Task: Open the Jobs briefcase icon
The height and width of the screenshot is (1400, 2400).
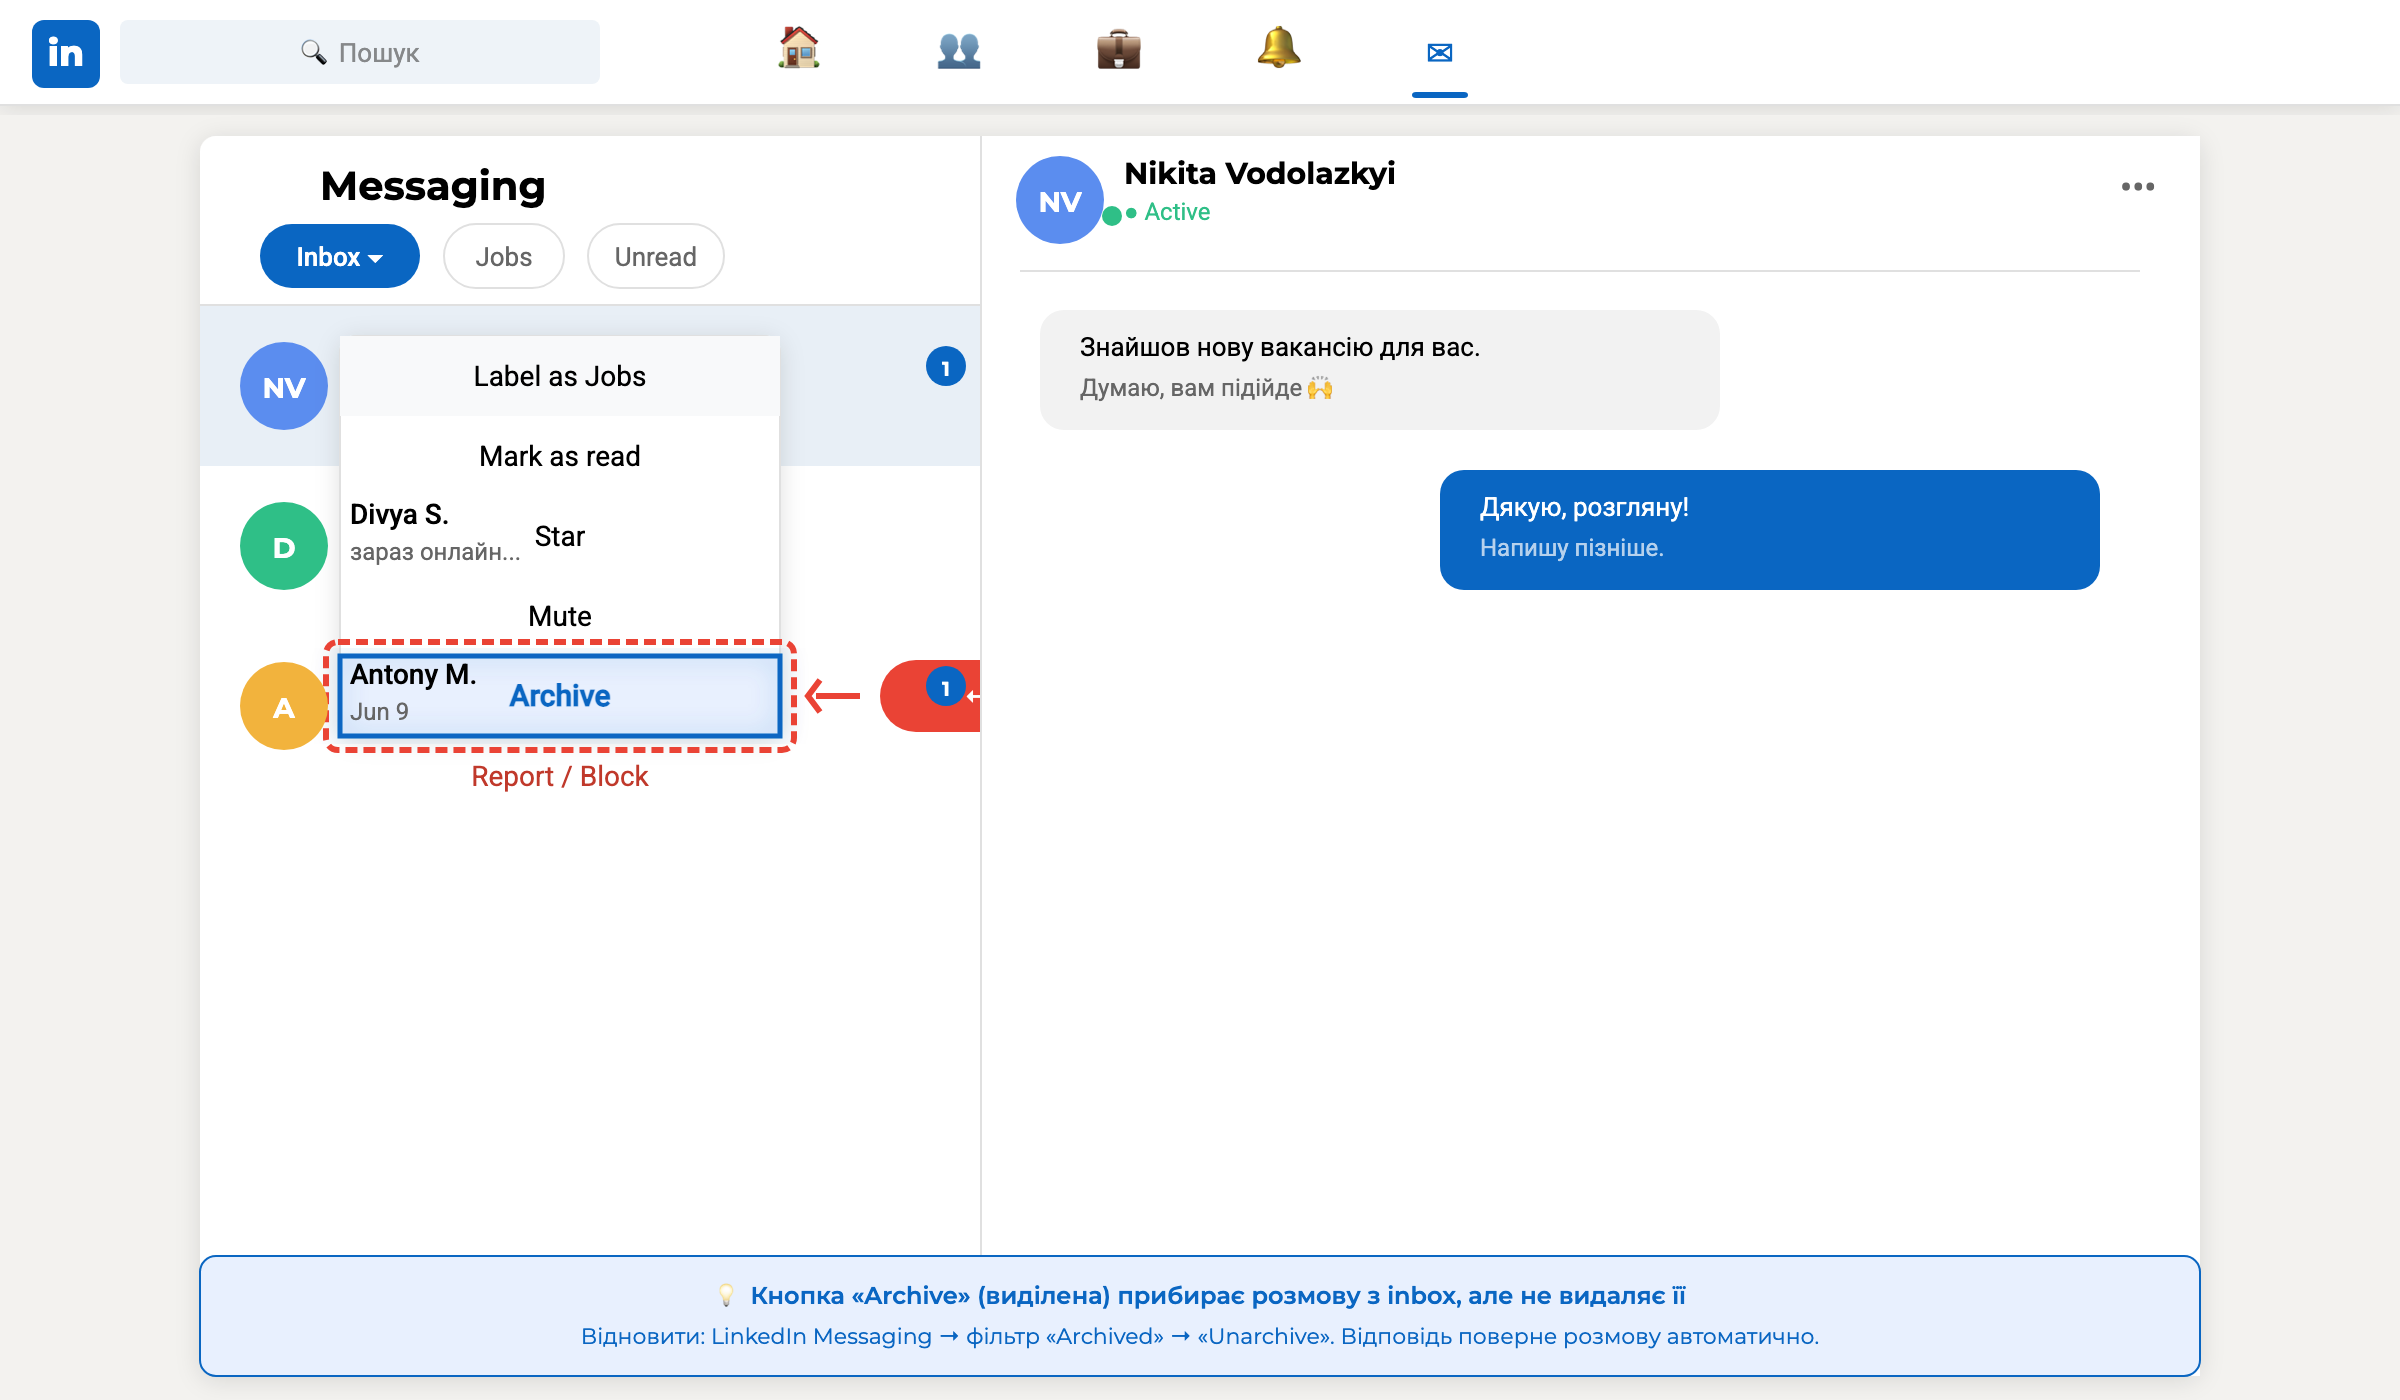Action: 1119,50
